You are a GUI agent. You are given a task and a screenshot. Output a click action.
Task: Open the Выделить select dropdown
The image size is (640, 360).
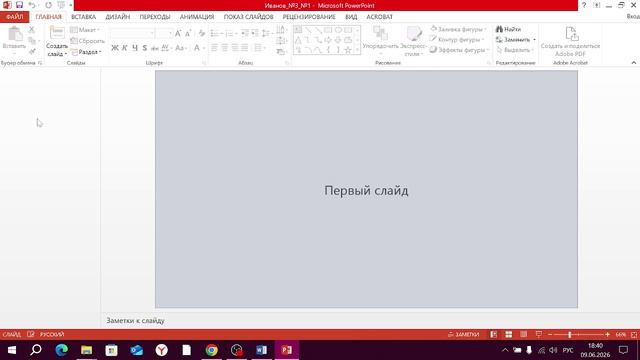pos(515,50)
